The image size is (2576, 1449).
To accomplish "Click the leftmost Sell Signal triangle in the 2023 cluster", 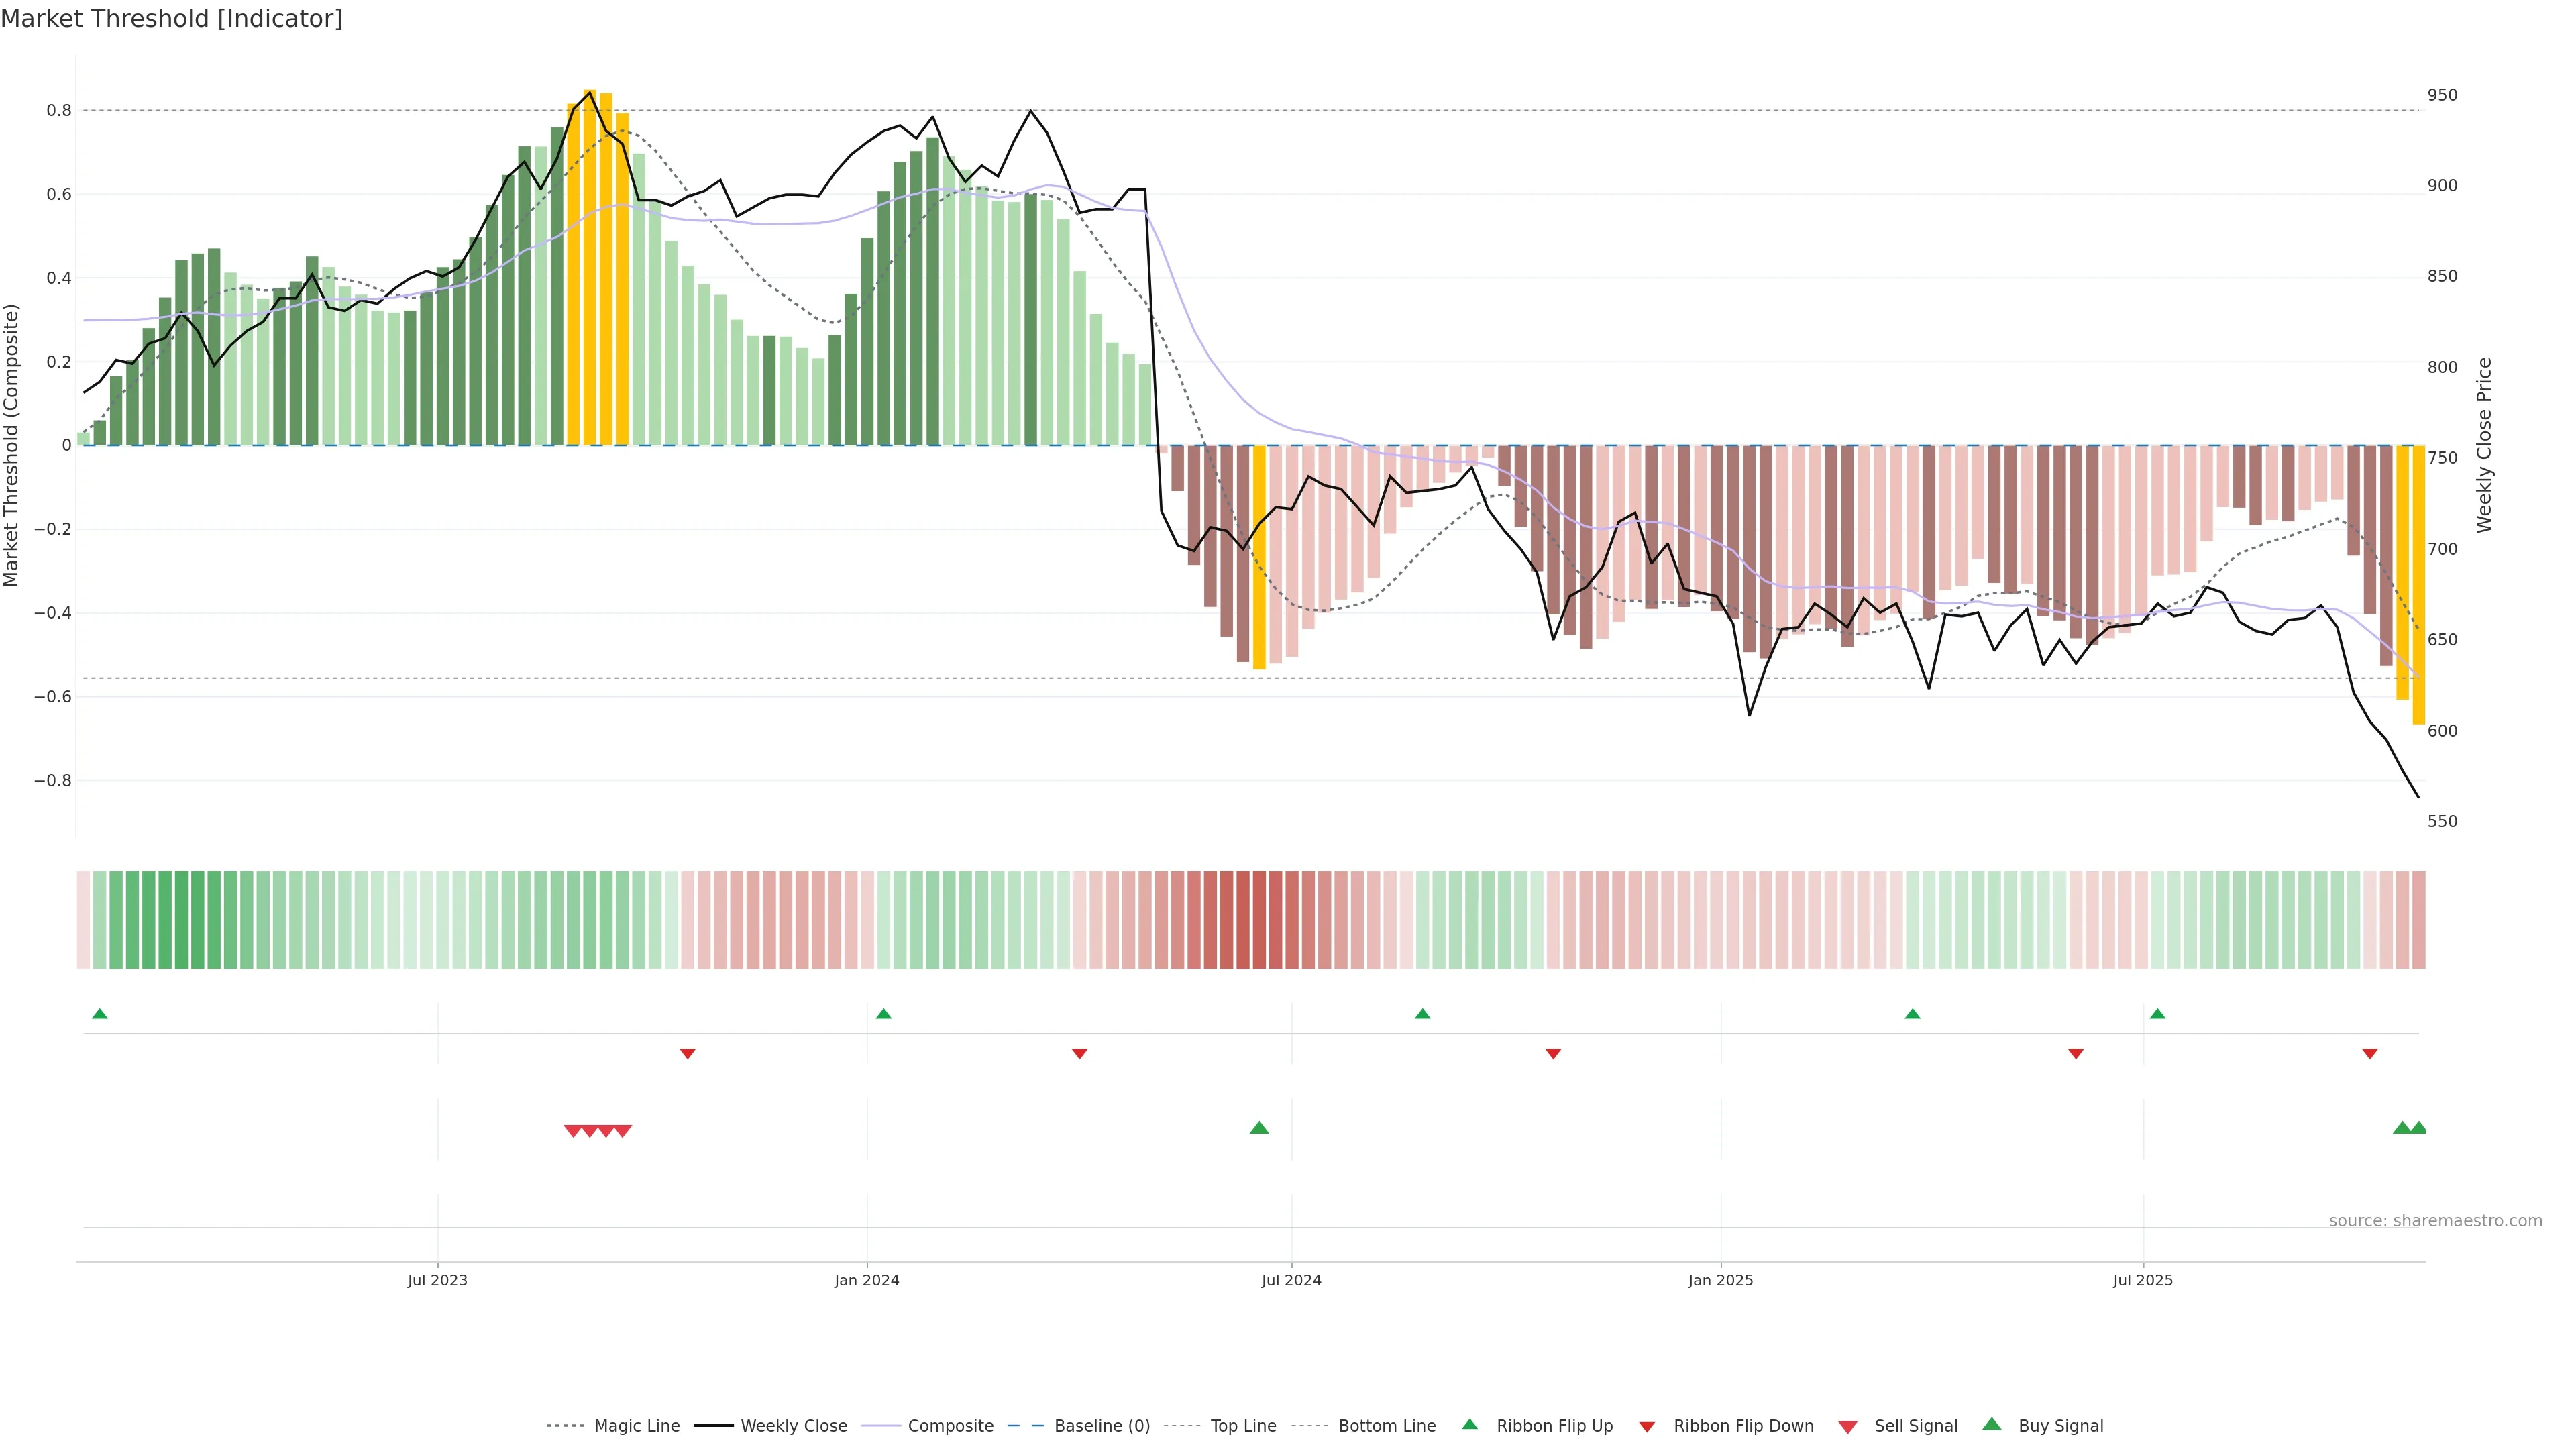I will 573,1131.
